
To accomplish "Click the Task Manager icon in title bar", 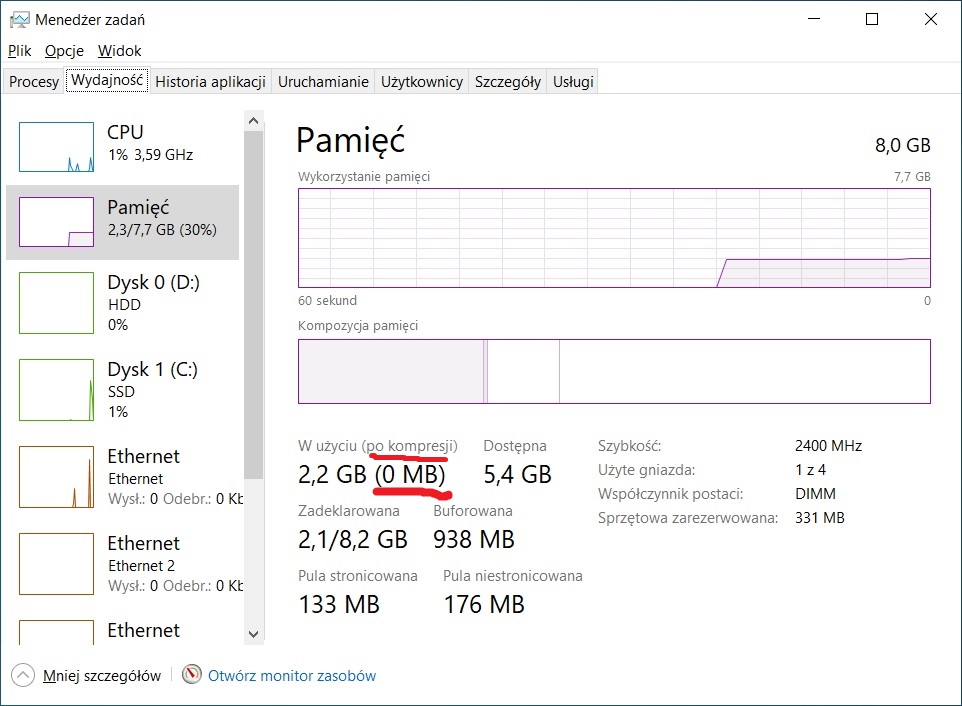I will pyautogui.click(x=18, y=19).
